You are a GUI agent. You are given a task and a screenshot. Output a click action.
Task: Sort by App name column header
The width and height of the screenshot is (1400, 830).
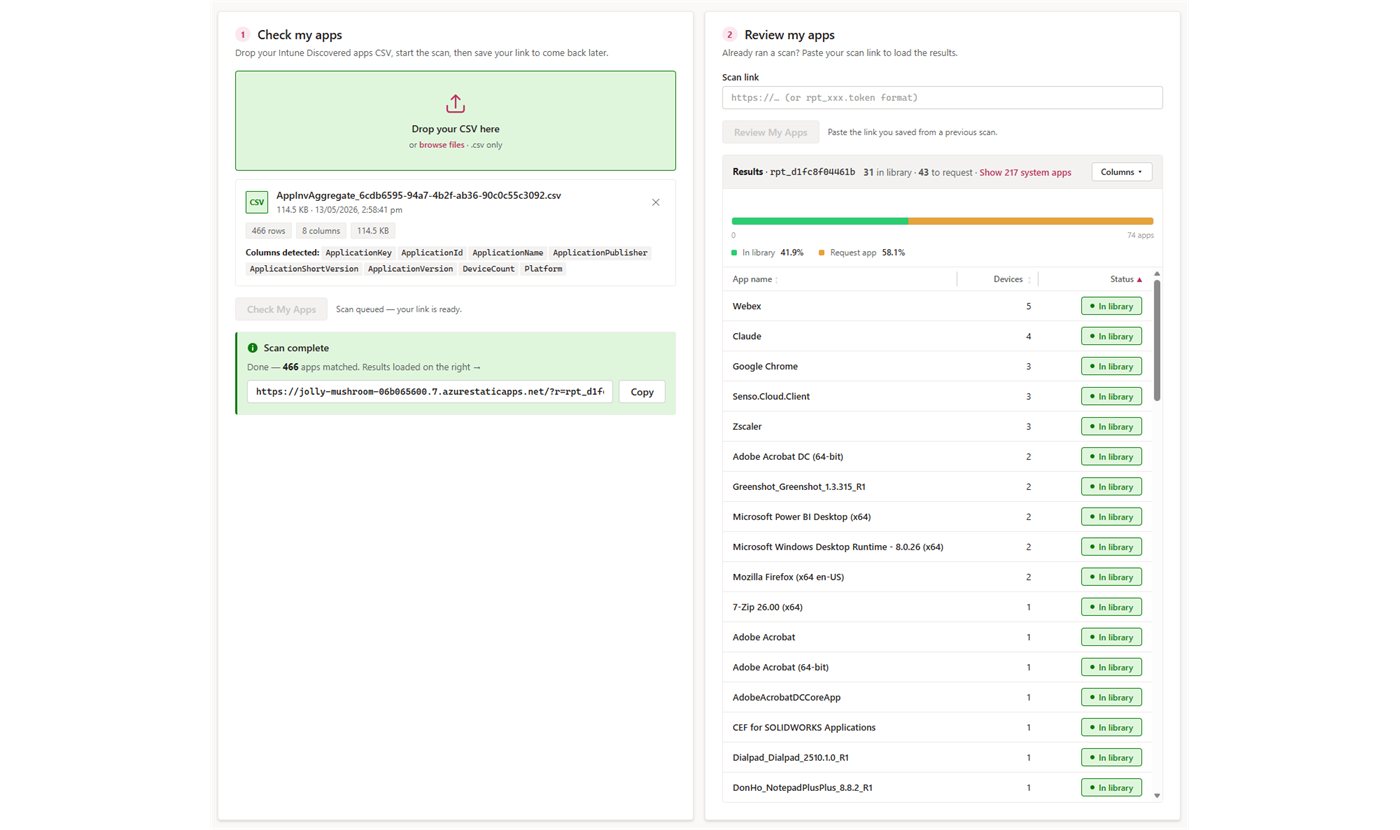coord(755,280)
